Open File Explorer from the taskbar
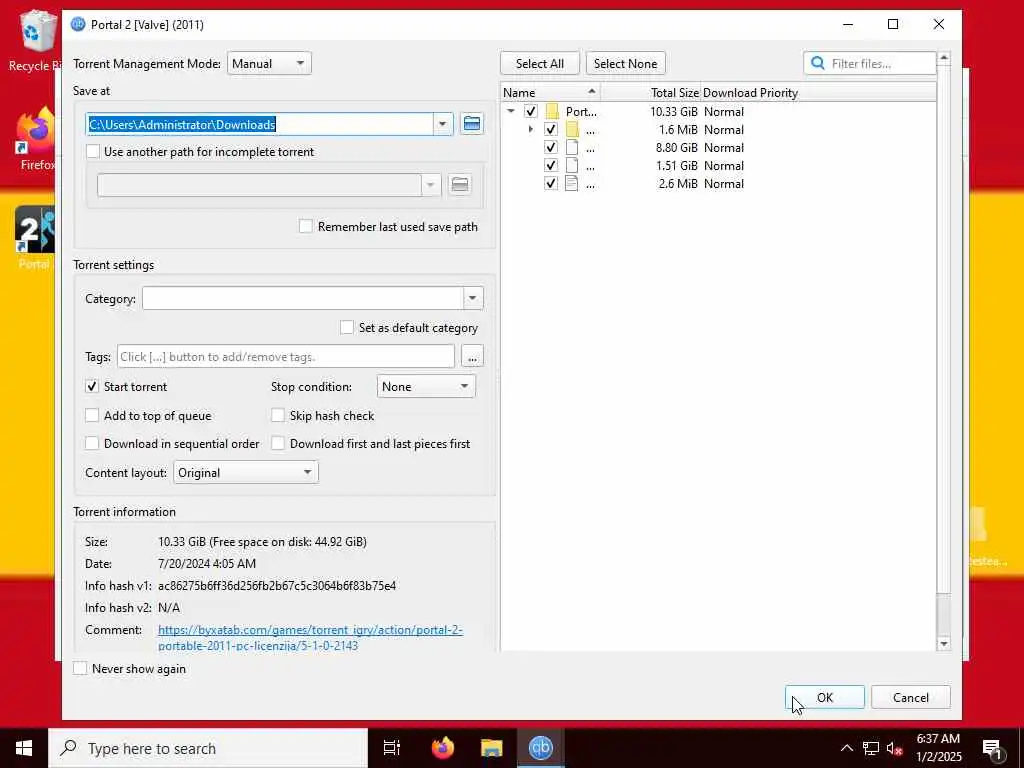The height and width of the screenshot is (768, 1024). [491, 748]
